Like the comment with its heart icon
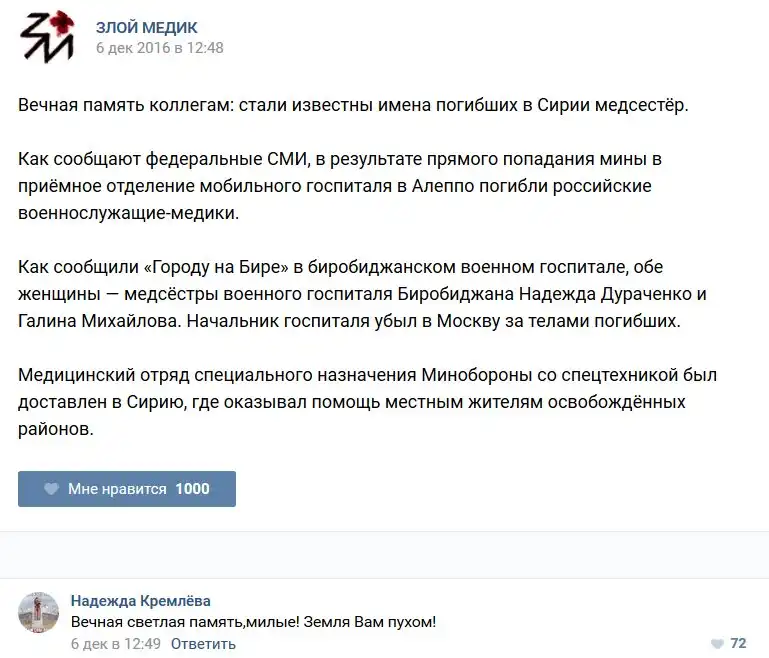The height and width of the screenshot is (658, 769). [716, 643]
